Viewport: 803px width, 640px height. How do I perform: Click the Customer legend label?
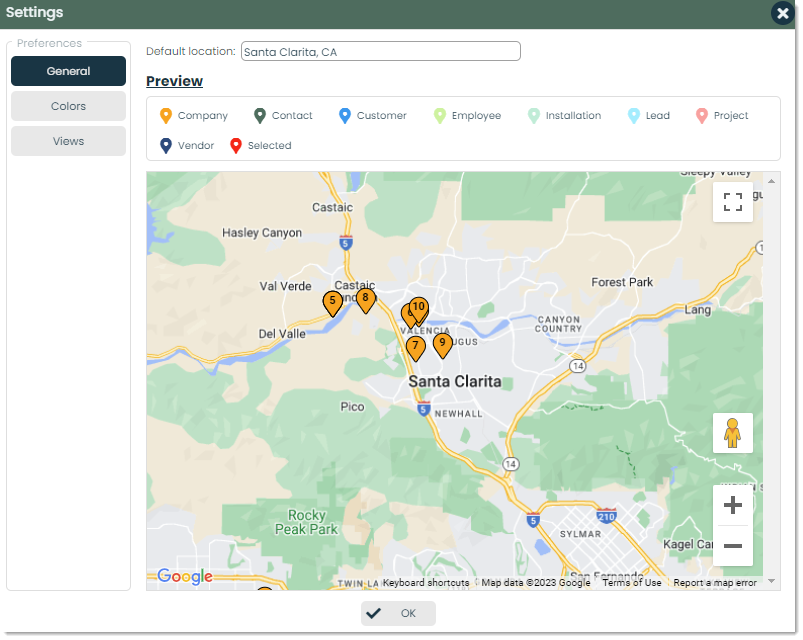[x=382, y=116]
